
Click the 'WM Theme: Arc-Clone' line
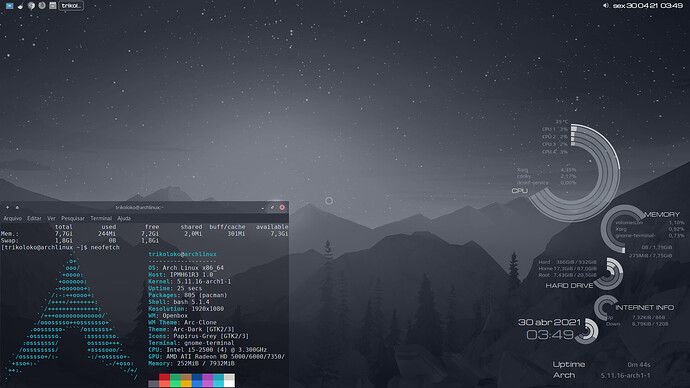pyautogui.click(x=183, y=322)
